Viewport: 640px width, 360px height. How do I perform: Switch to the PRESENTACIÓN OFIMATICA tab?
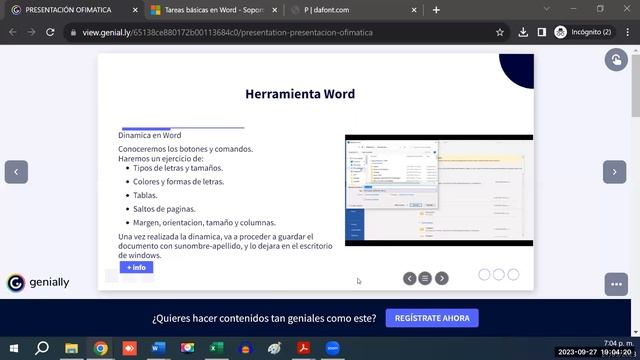tap(69, 10)
